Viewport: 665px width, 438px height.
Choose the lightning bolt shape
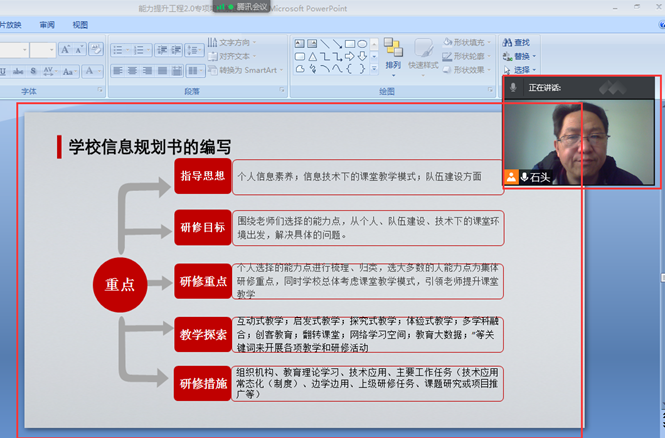click(x=312, y=69)
